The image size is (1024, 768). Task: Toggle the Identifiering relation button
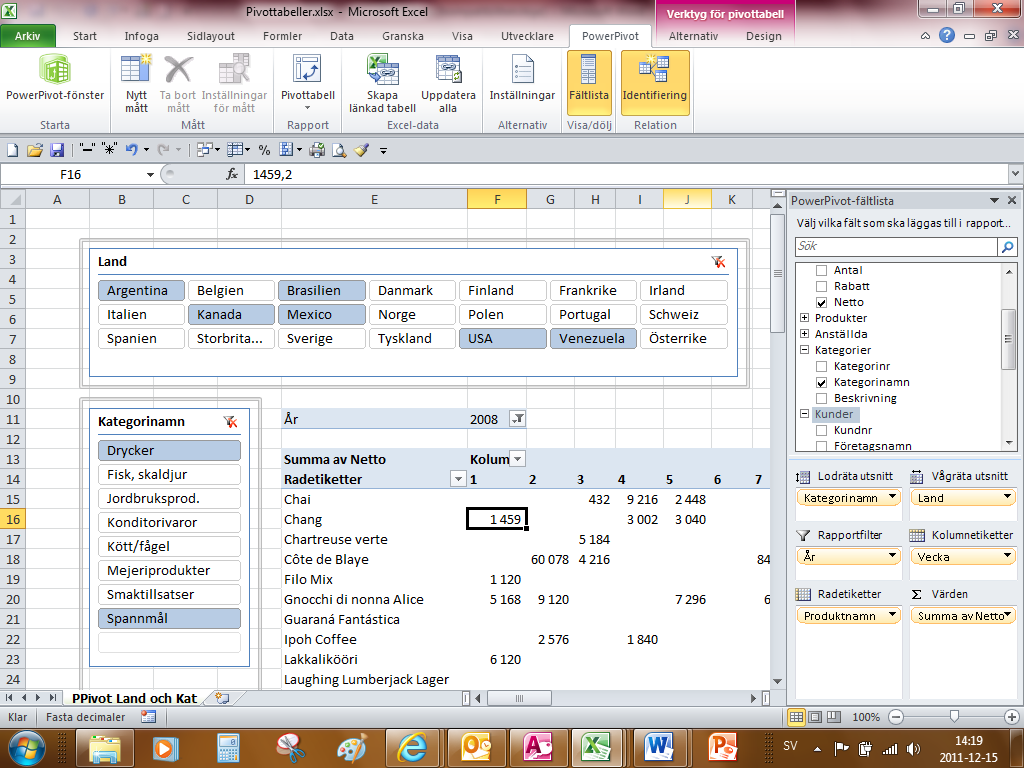click(x=655, y=82)
